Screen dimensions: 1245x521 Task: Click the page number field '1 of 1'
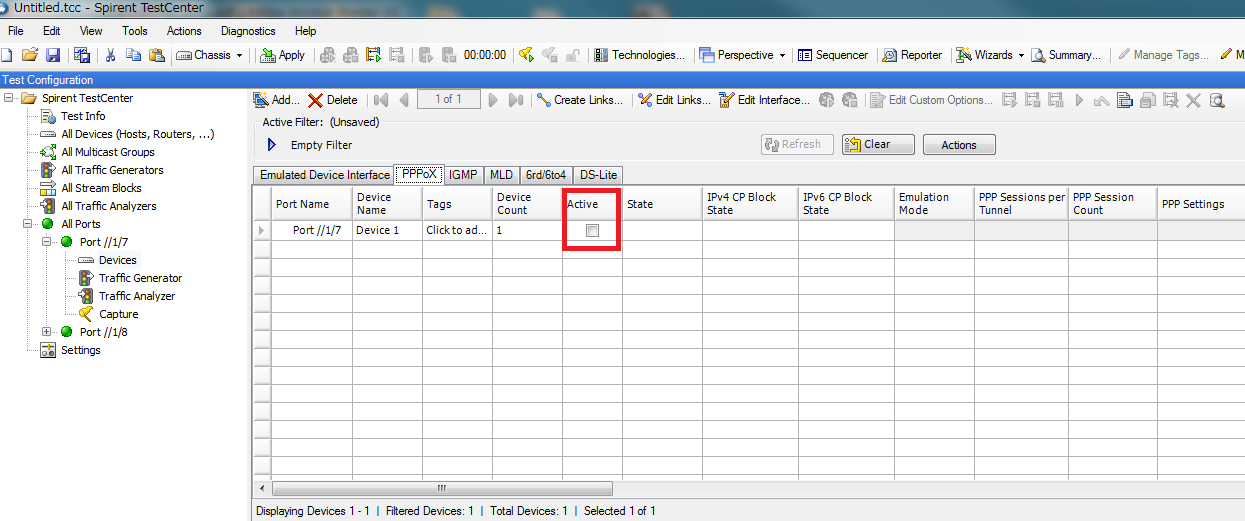click(x=447, y=99)
